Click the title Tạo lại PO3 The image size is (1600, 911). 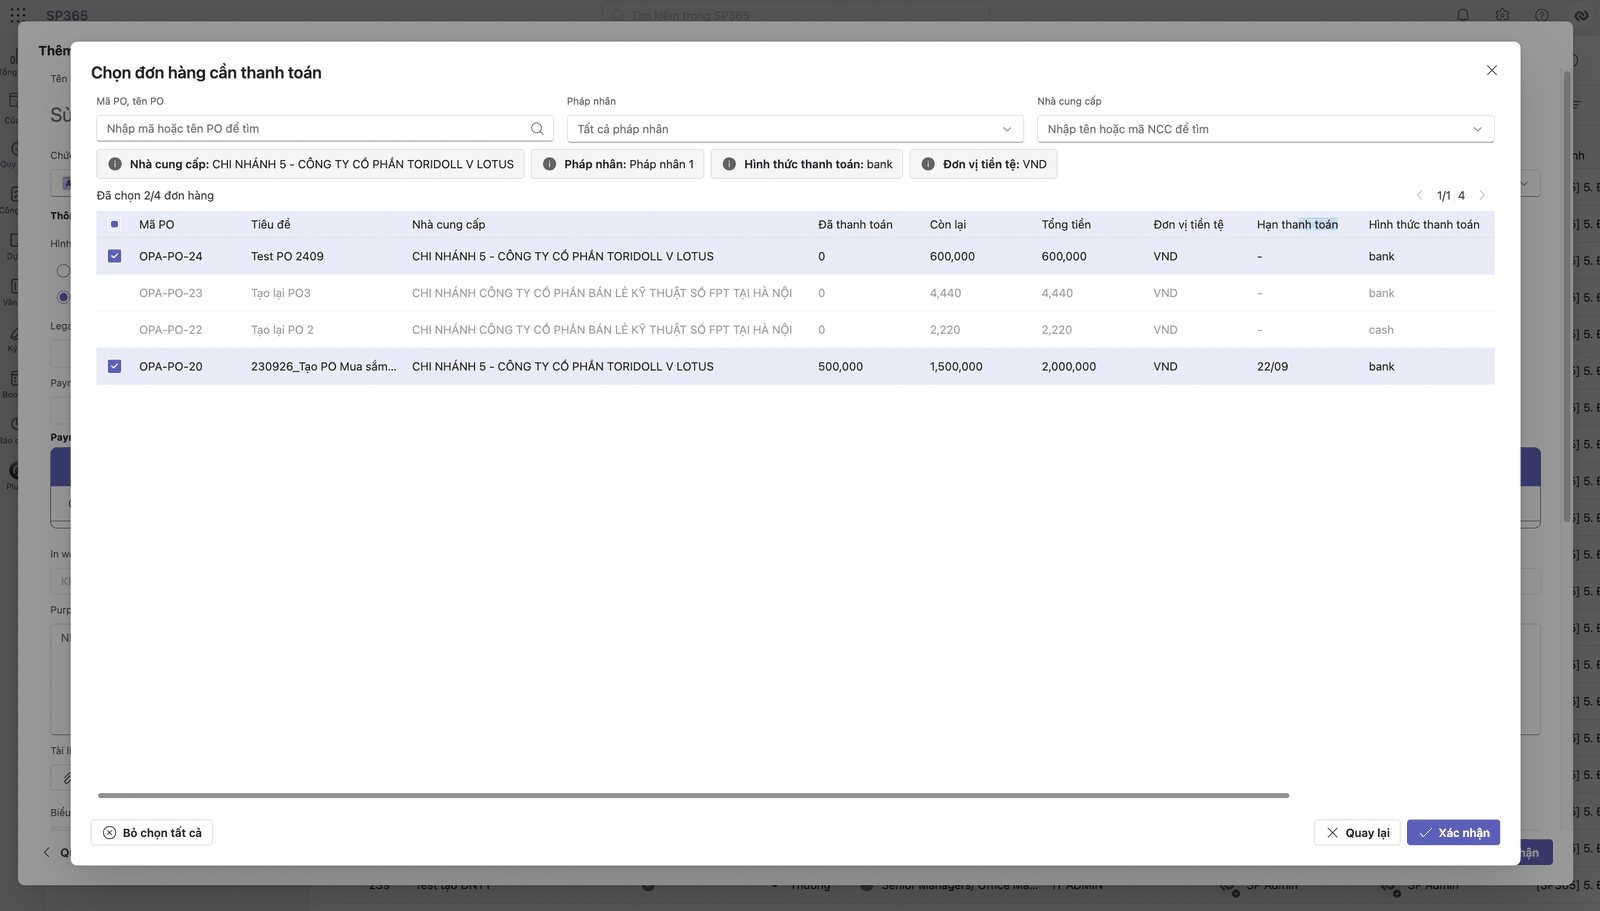click(x=281, y=293)
